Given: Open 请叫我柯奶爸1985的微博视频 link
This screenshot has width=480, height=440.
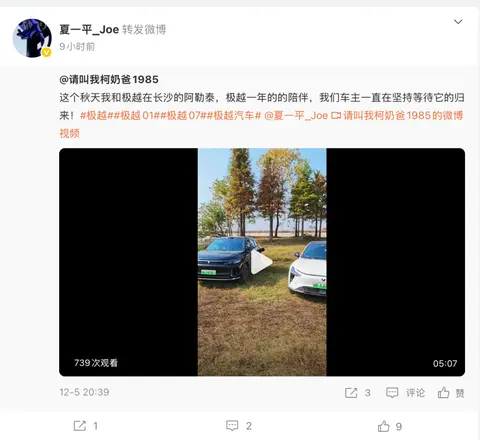Looking at the screenshot, I should pyautogui.click(x=261, y=124).
